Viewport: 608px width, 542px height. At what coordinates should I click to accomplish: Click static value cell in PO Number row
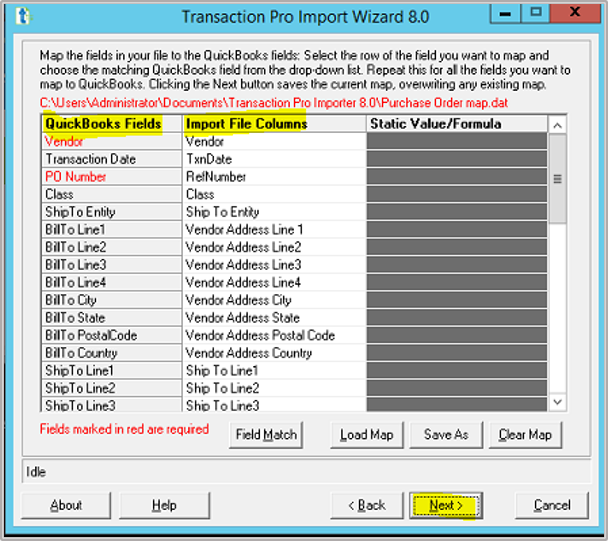tap(457, 177)
